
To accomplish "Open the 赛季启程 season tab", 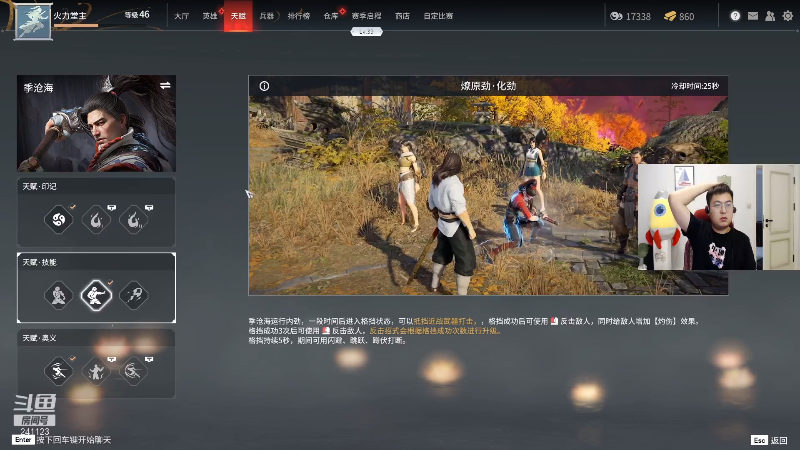I will 366,16.
